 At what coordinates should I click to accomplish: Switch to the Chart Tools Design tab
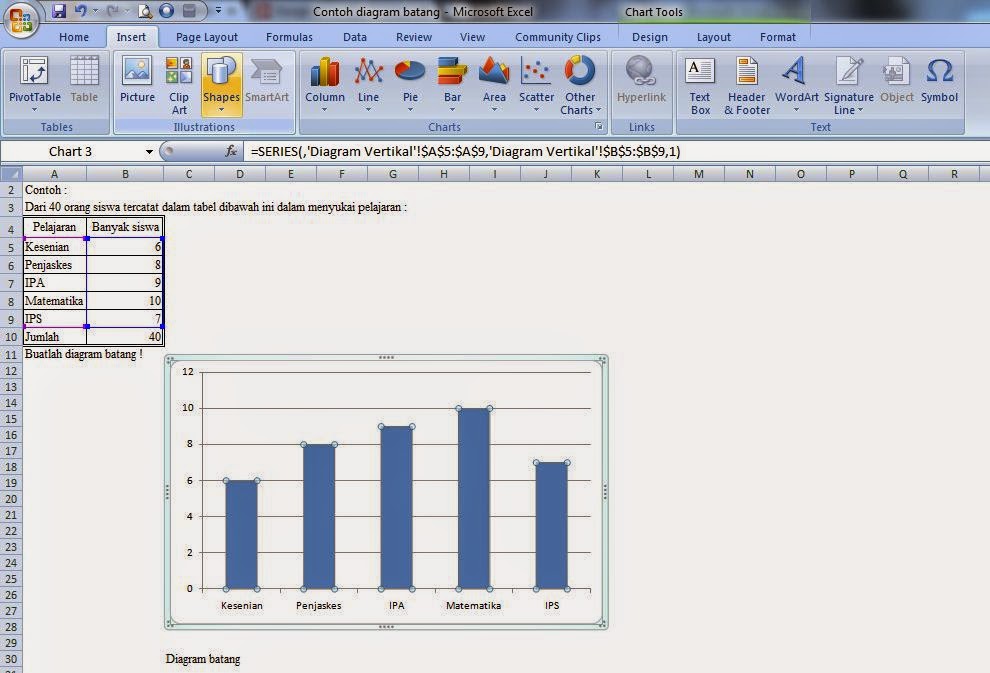[x=650, y=37]
